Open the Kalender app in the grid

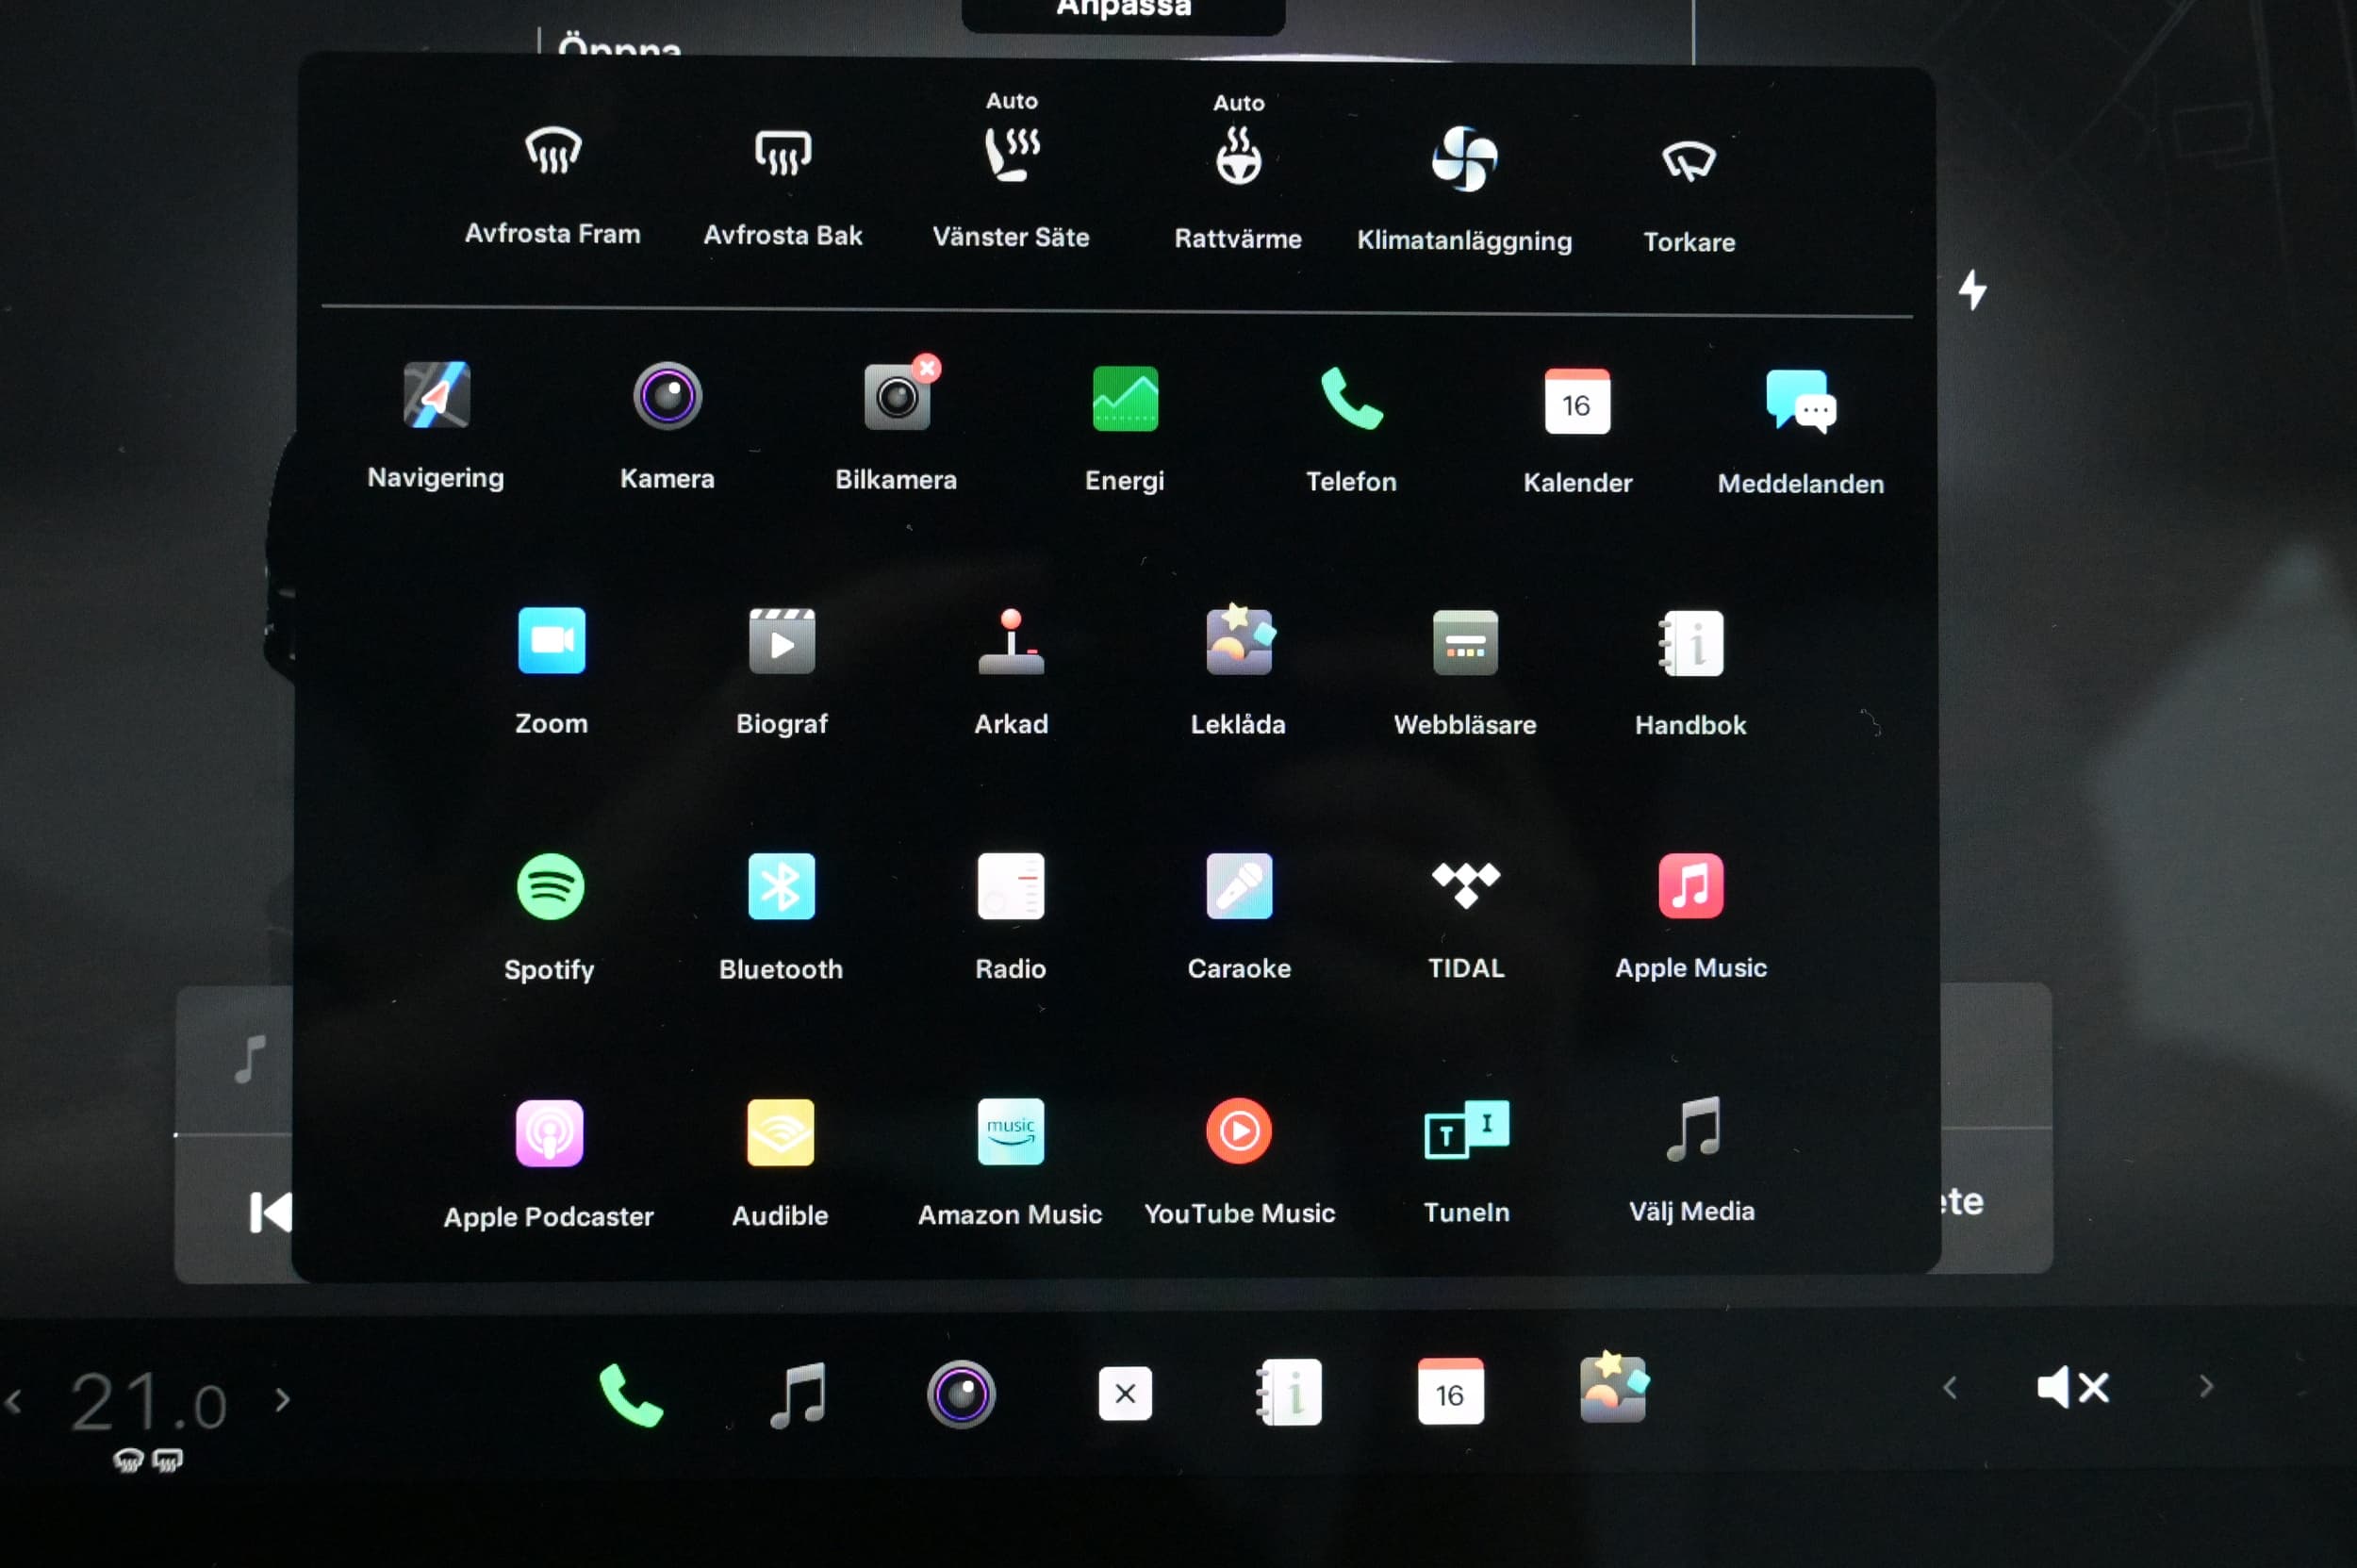[x=1577, y=401]
